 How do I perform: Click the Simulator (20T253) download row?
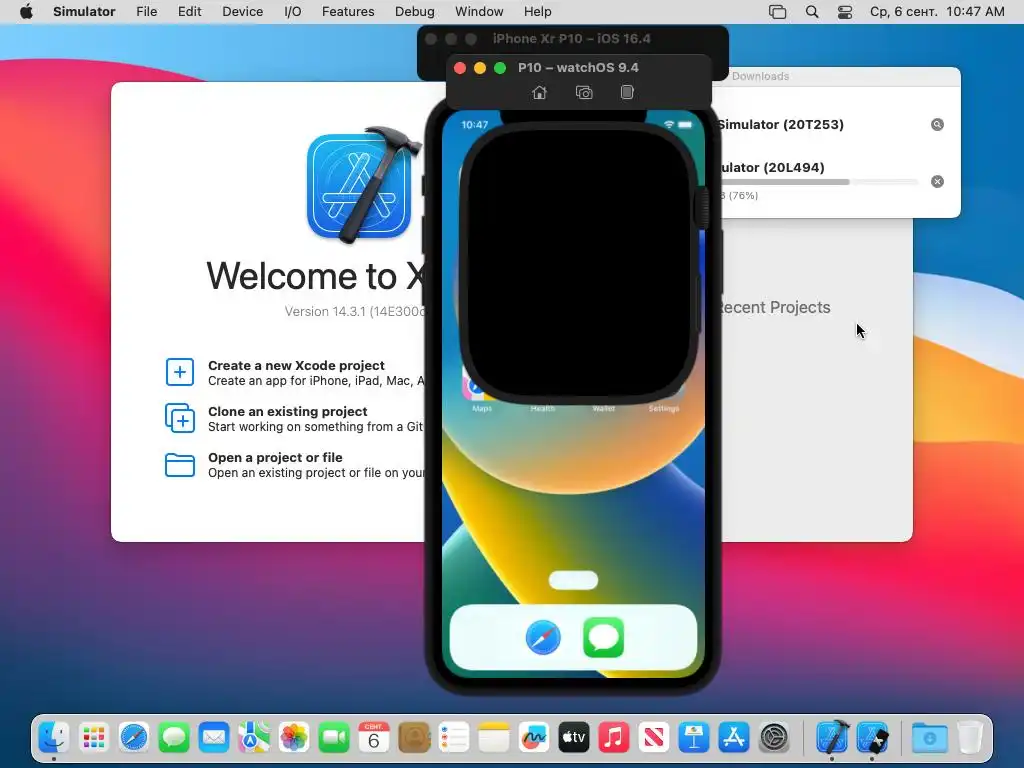click(x=836, y=125)
